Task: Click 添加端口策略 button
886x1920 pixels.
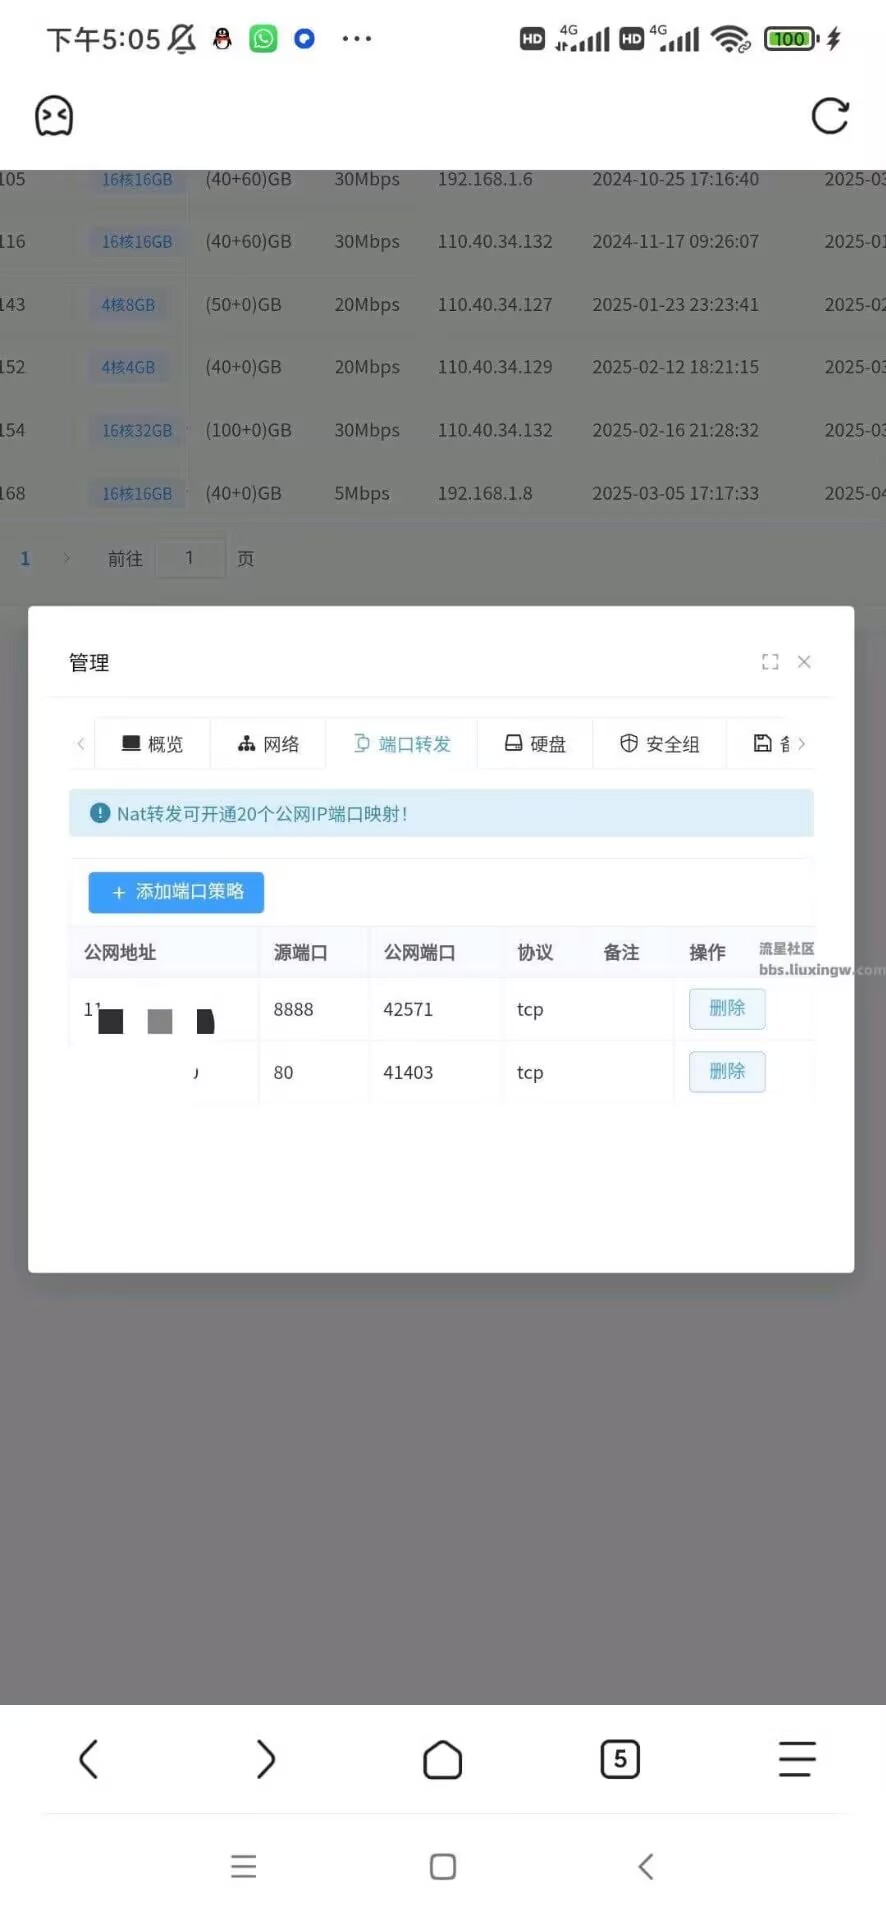Action: click(176, 892)
